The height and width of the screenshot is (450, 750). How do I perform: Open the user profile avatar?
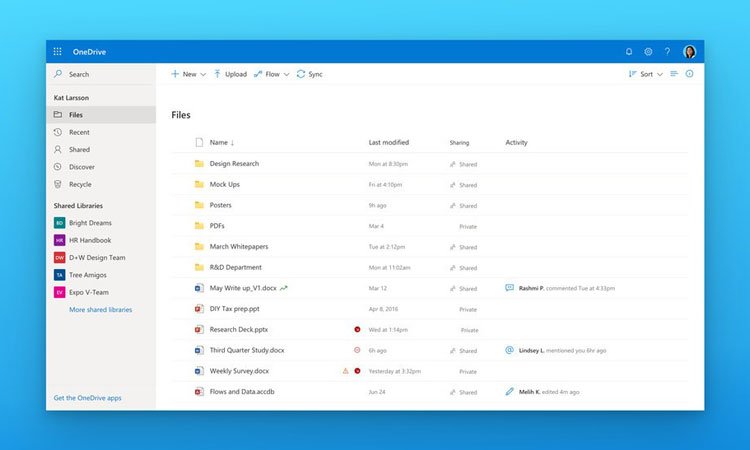point(690,51)
